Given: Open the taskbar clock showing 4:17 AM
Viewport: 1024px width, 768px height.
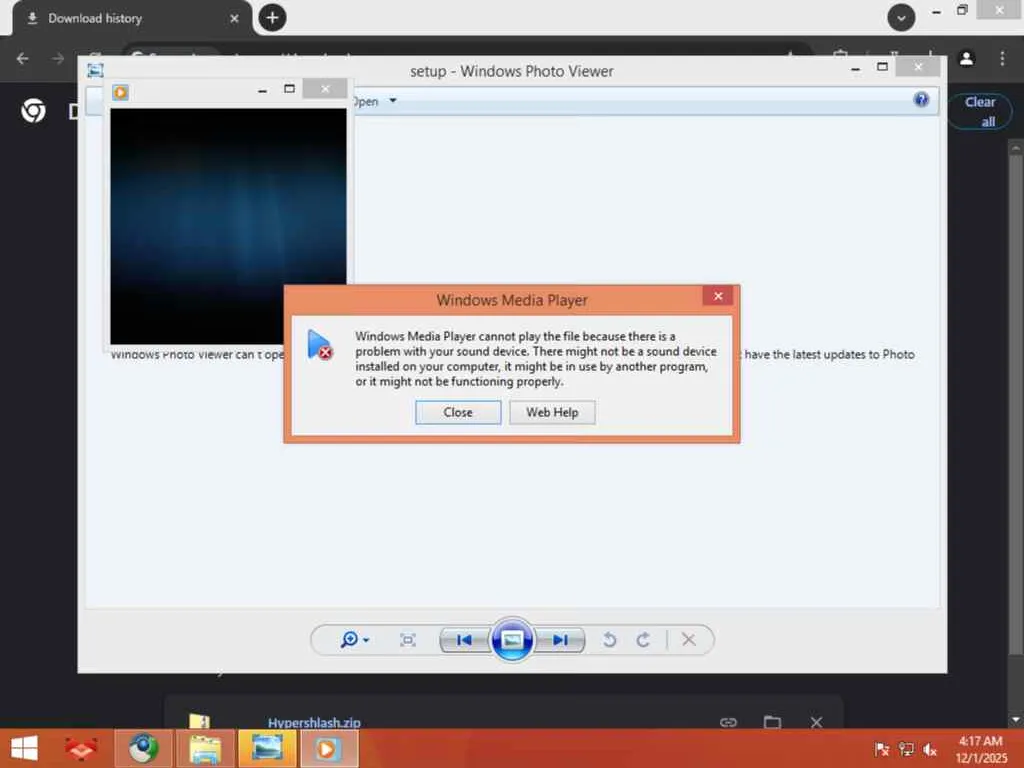Looking at the screenshot, I should [980, 749].
